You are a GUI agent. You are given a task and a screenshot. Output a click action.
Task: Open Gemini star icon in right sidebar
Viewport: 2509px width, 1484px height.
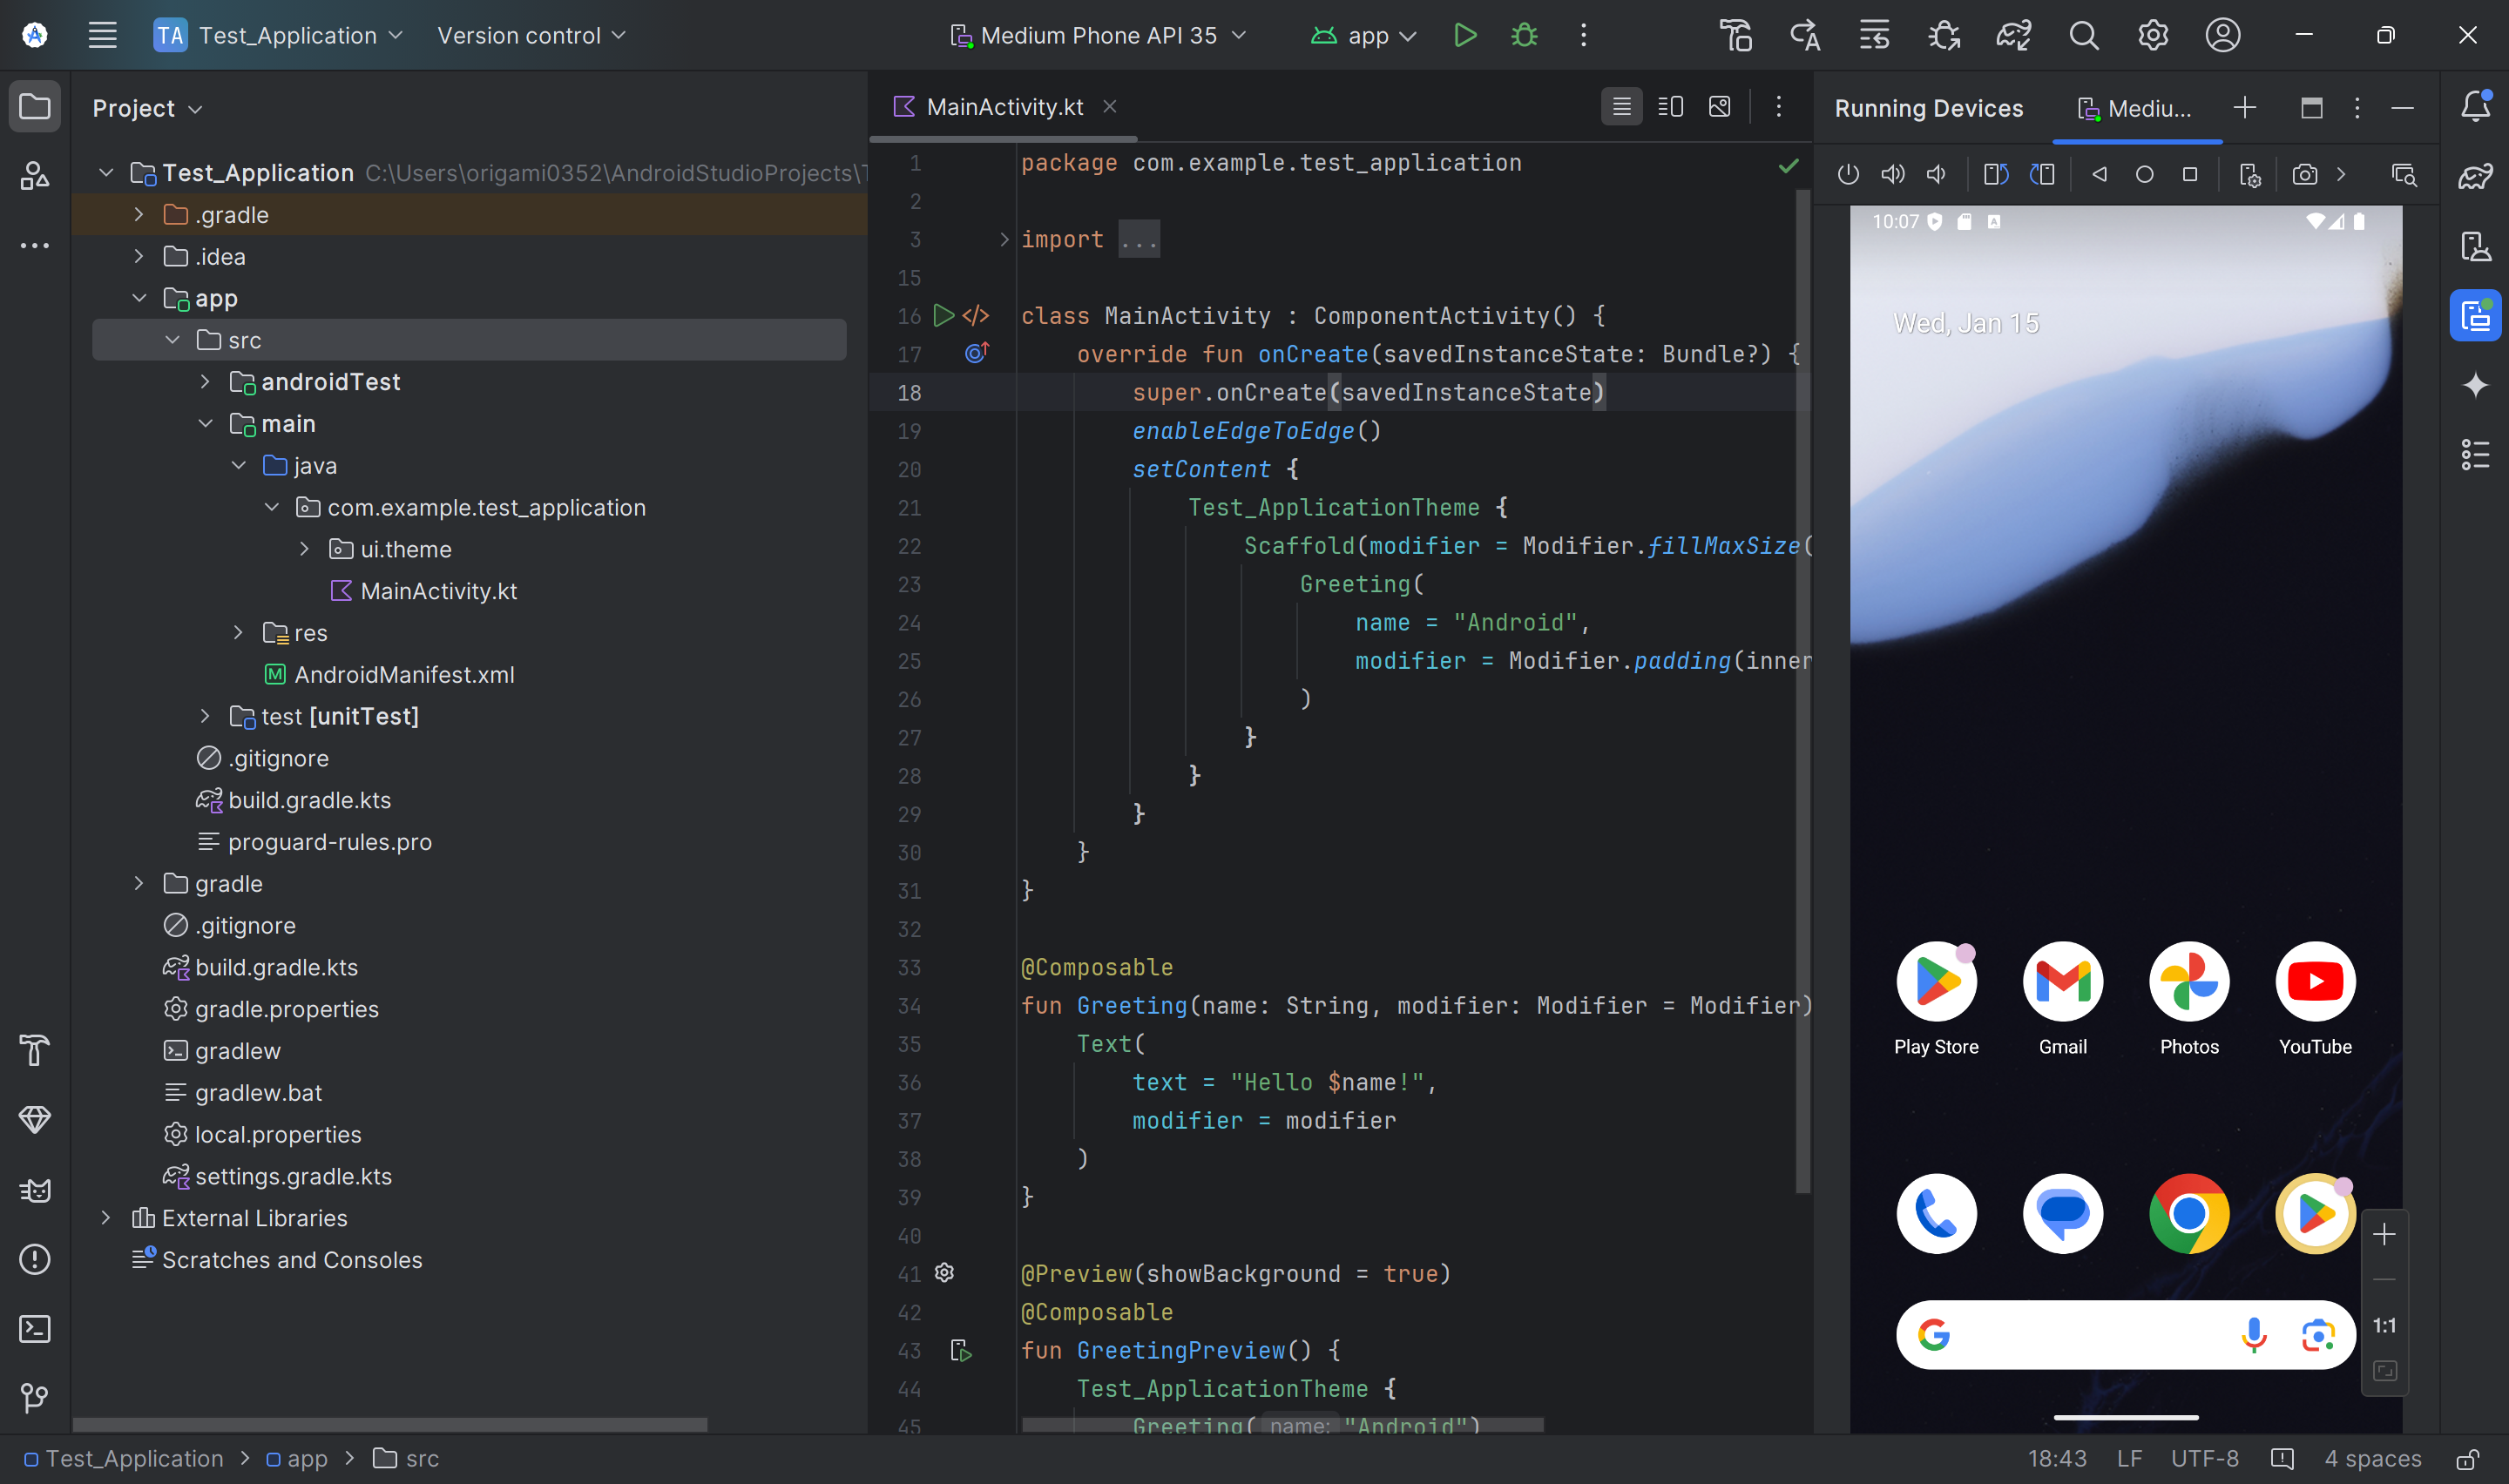pos(2475,386)
